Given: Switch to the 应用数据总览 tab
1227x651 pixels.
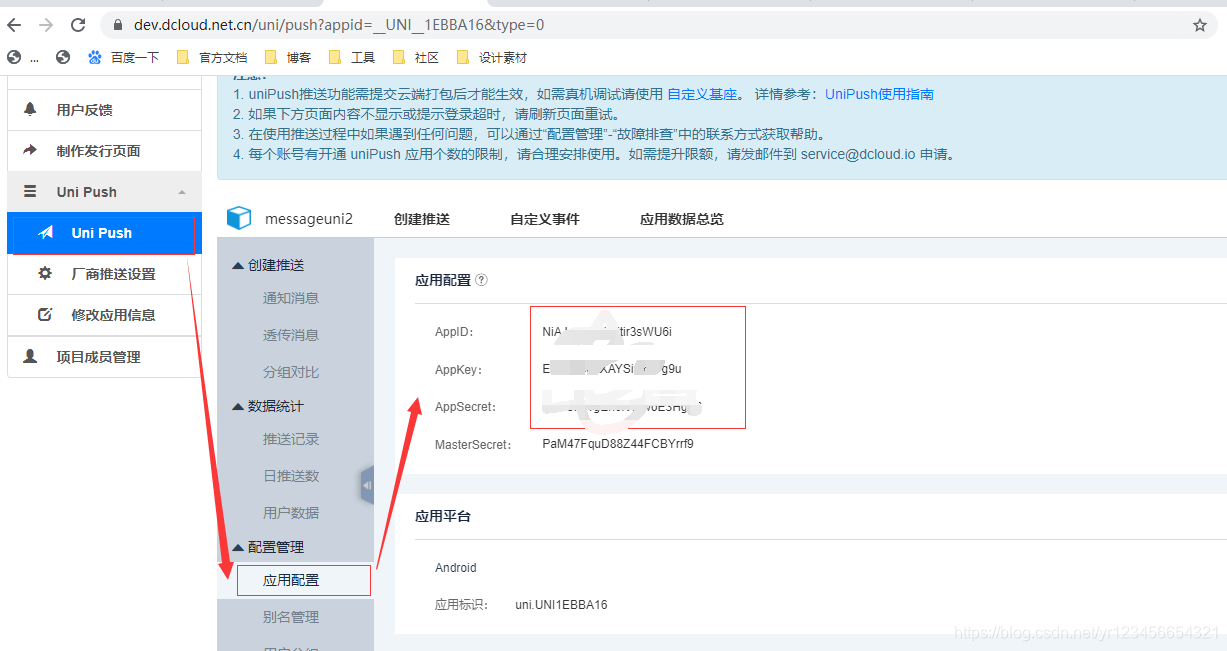Looking at the screenshot, I should pos(682,219).
